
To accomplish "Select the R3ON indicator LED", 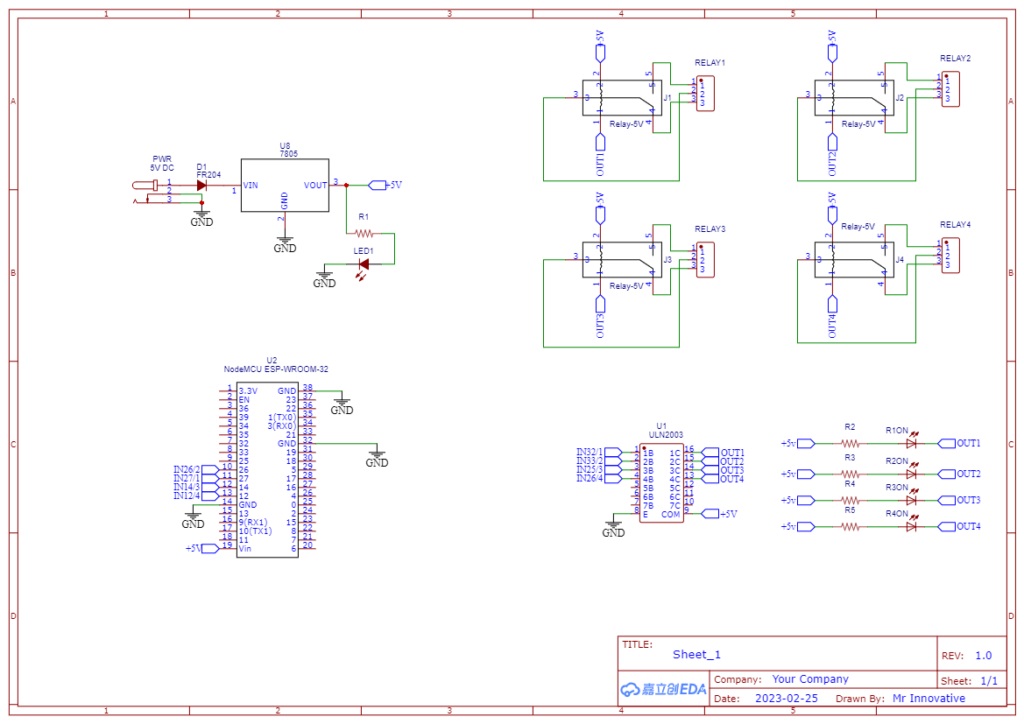I will click(912, 499).
